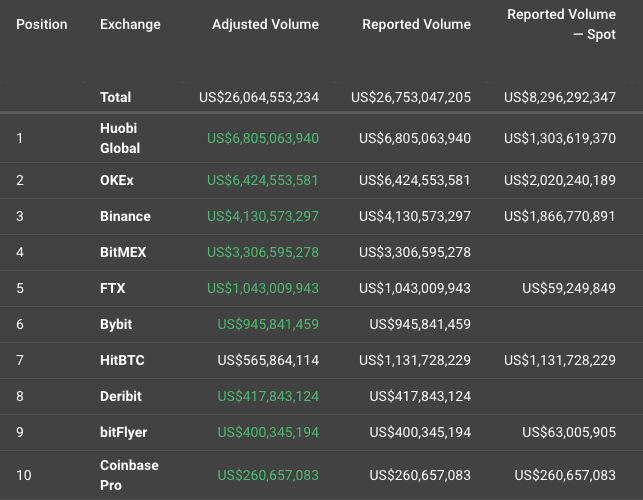Select OKEx spot volume US$2,020,240,189
643x500 pixels.
(560, 180)
